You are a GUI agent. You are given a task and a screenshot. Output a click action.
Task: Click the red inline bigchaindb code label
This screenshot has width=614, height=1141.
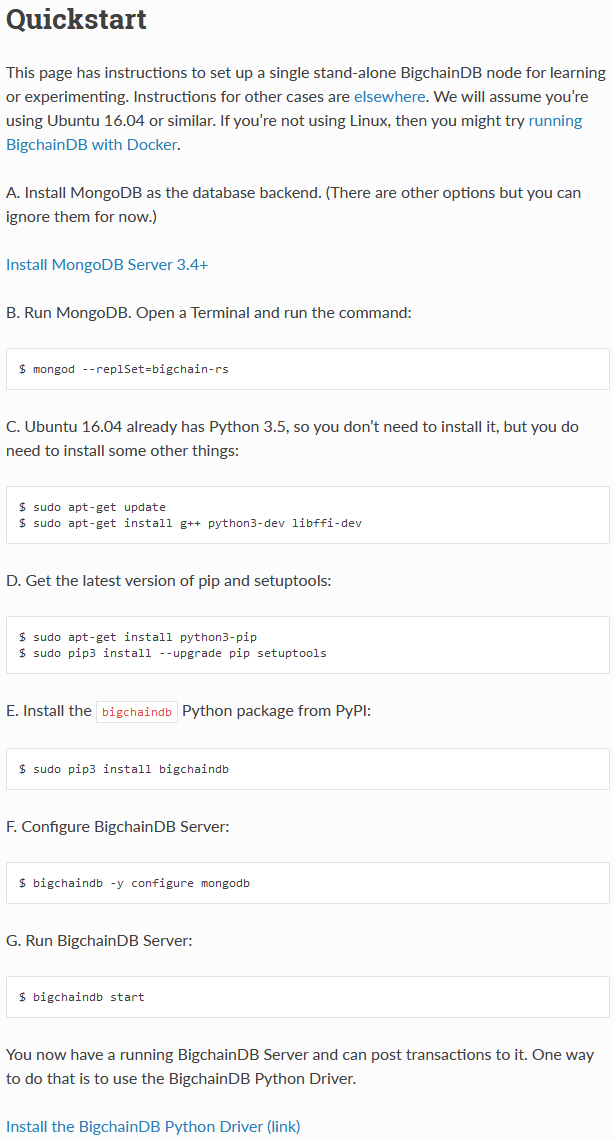pos(137,712)
